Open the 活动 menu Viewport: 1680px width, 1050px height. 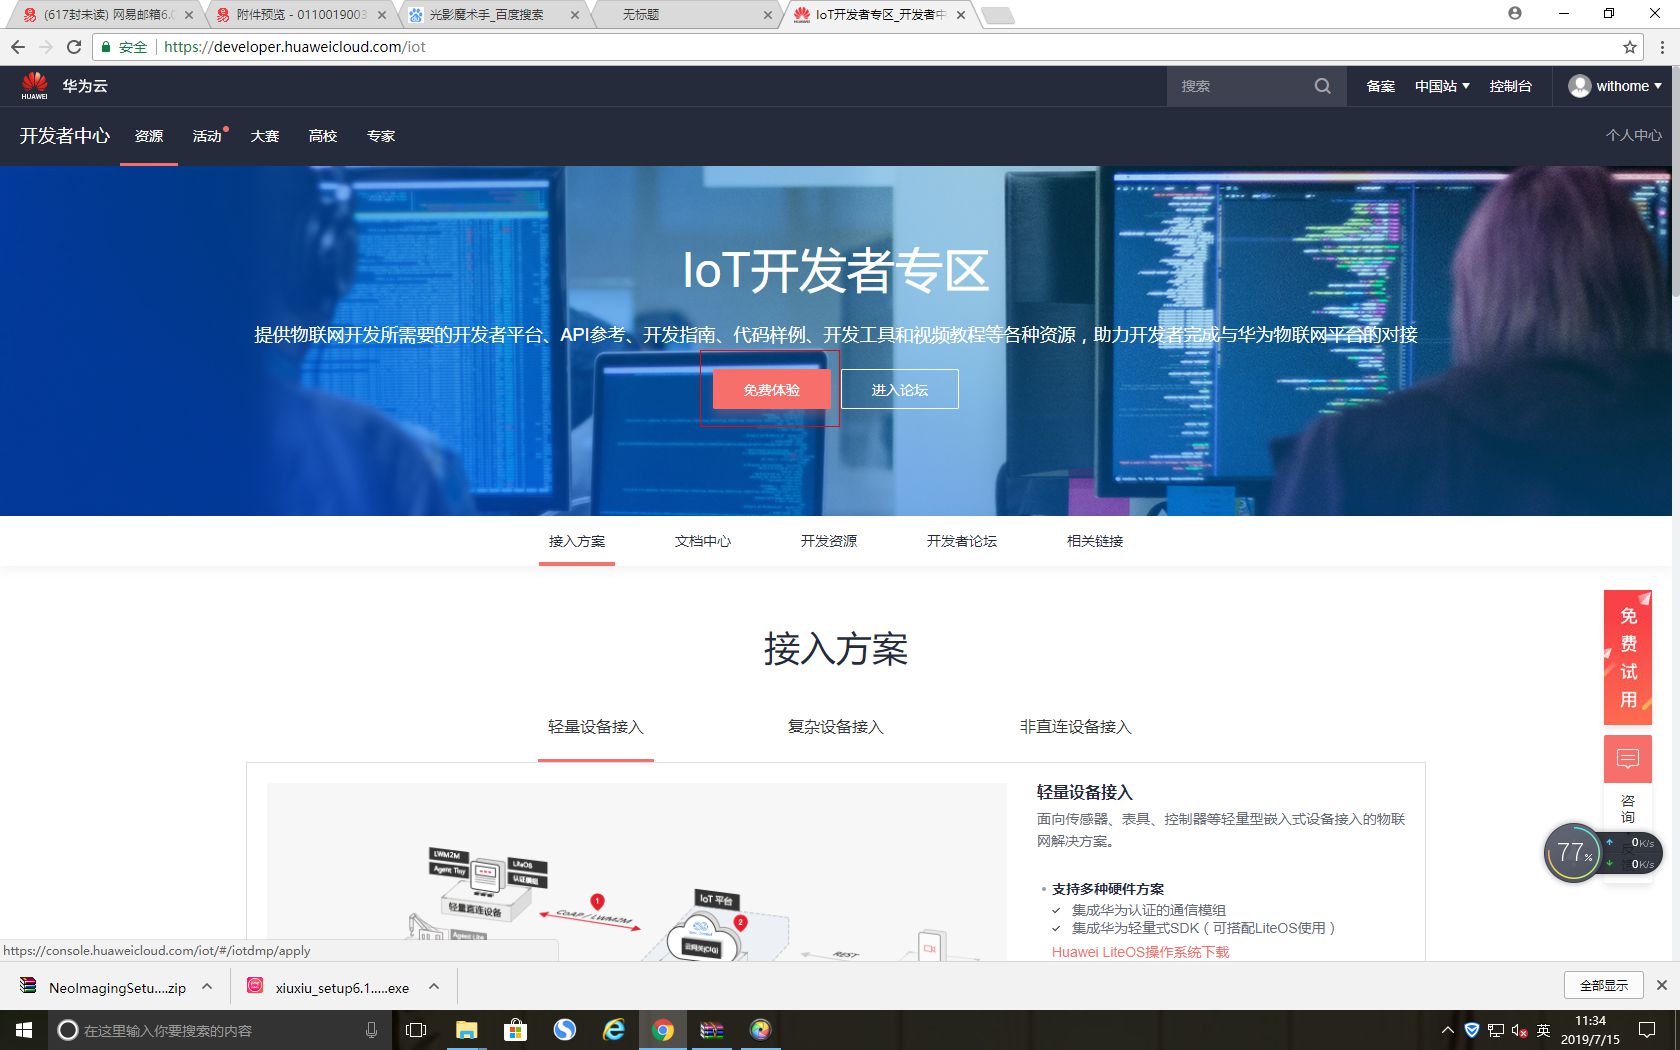207,136
